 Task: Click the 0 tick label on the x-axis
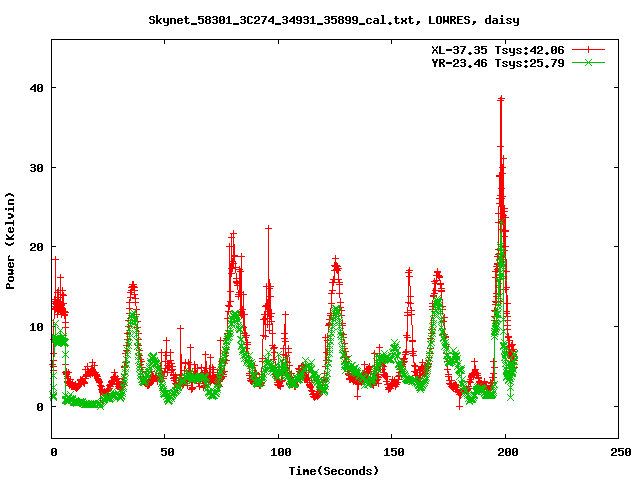pos(53,452)
